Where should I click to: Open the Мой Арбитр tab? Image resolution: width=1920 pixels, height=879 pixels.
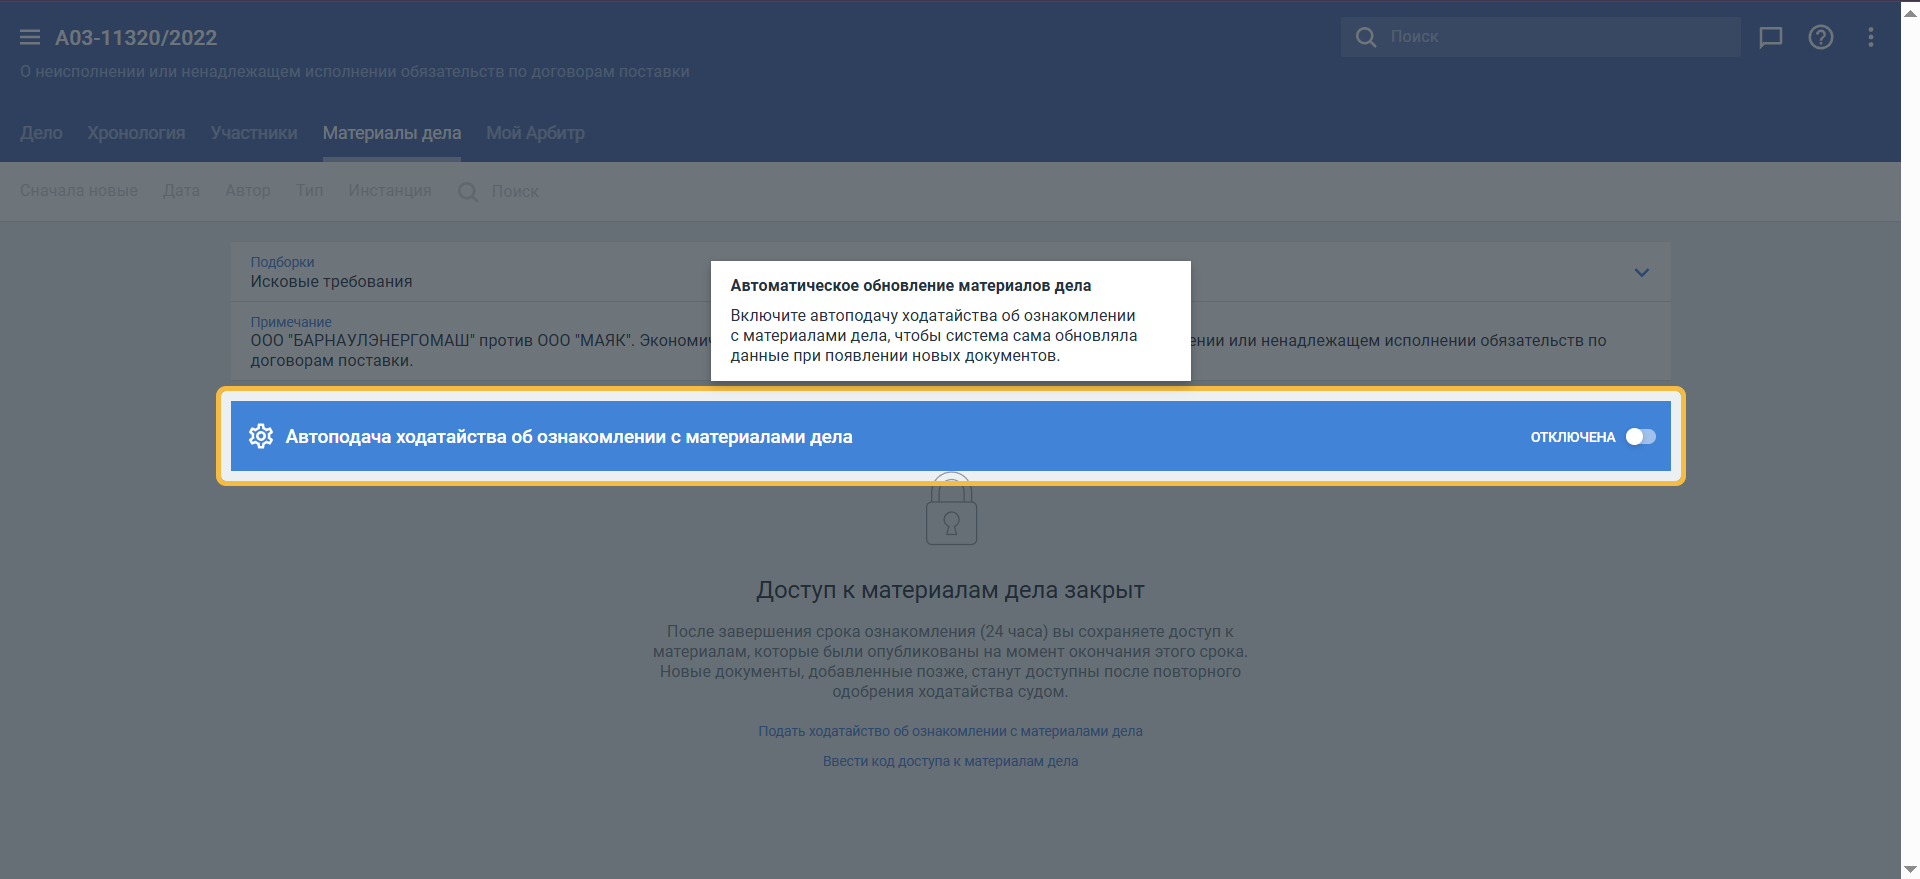535,133
